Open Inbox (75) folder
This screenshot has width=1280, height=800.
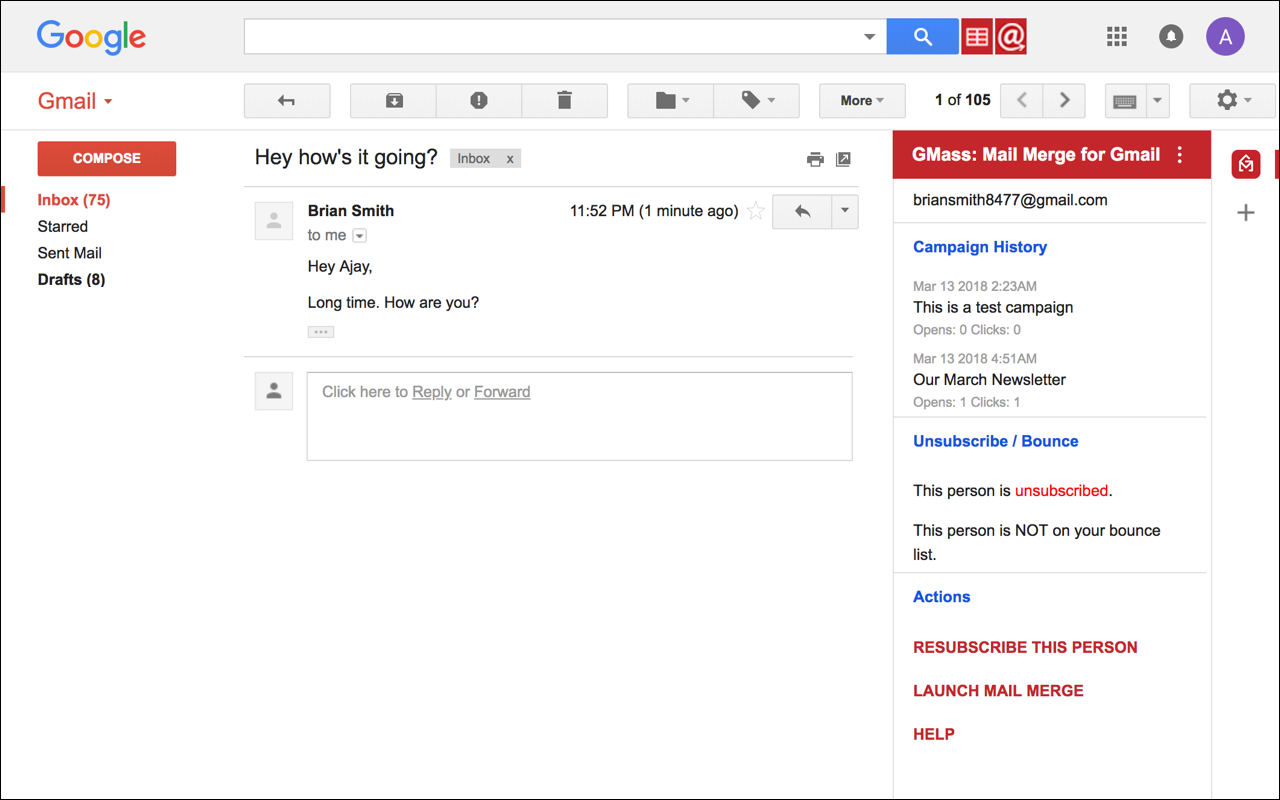point(74,200)
